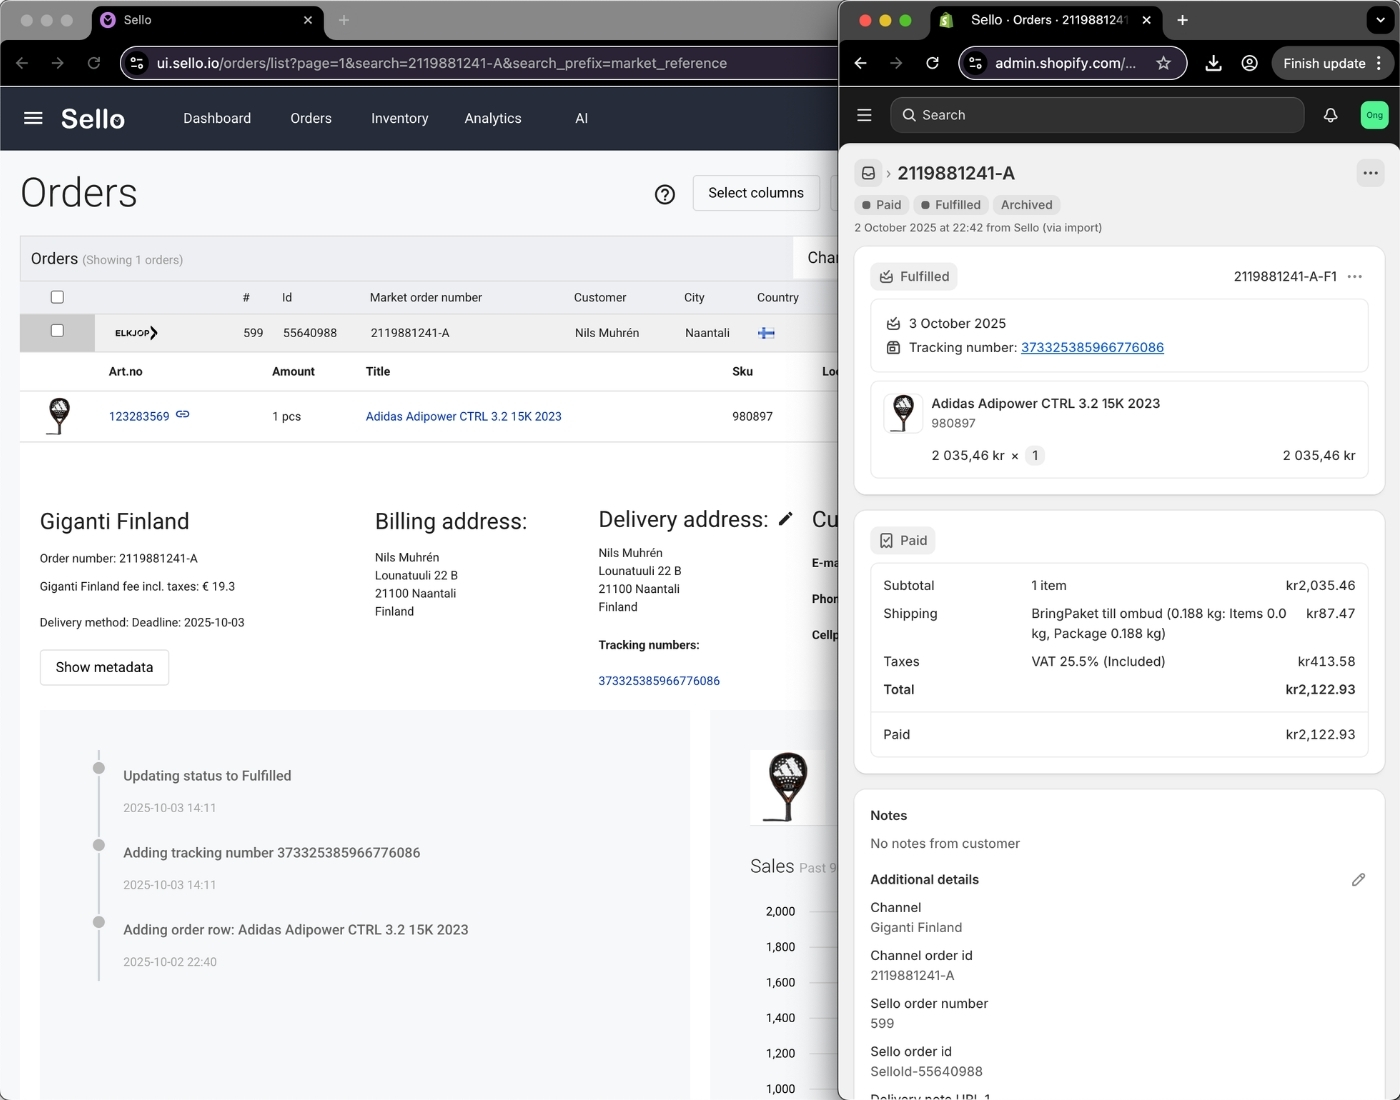Click Finish update button
Viewport: 1400px width, 1100px height.
[1324, 63]
